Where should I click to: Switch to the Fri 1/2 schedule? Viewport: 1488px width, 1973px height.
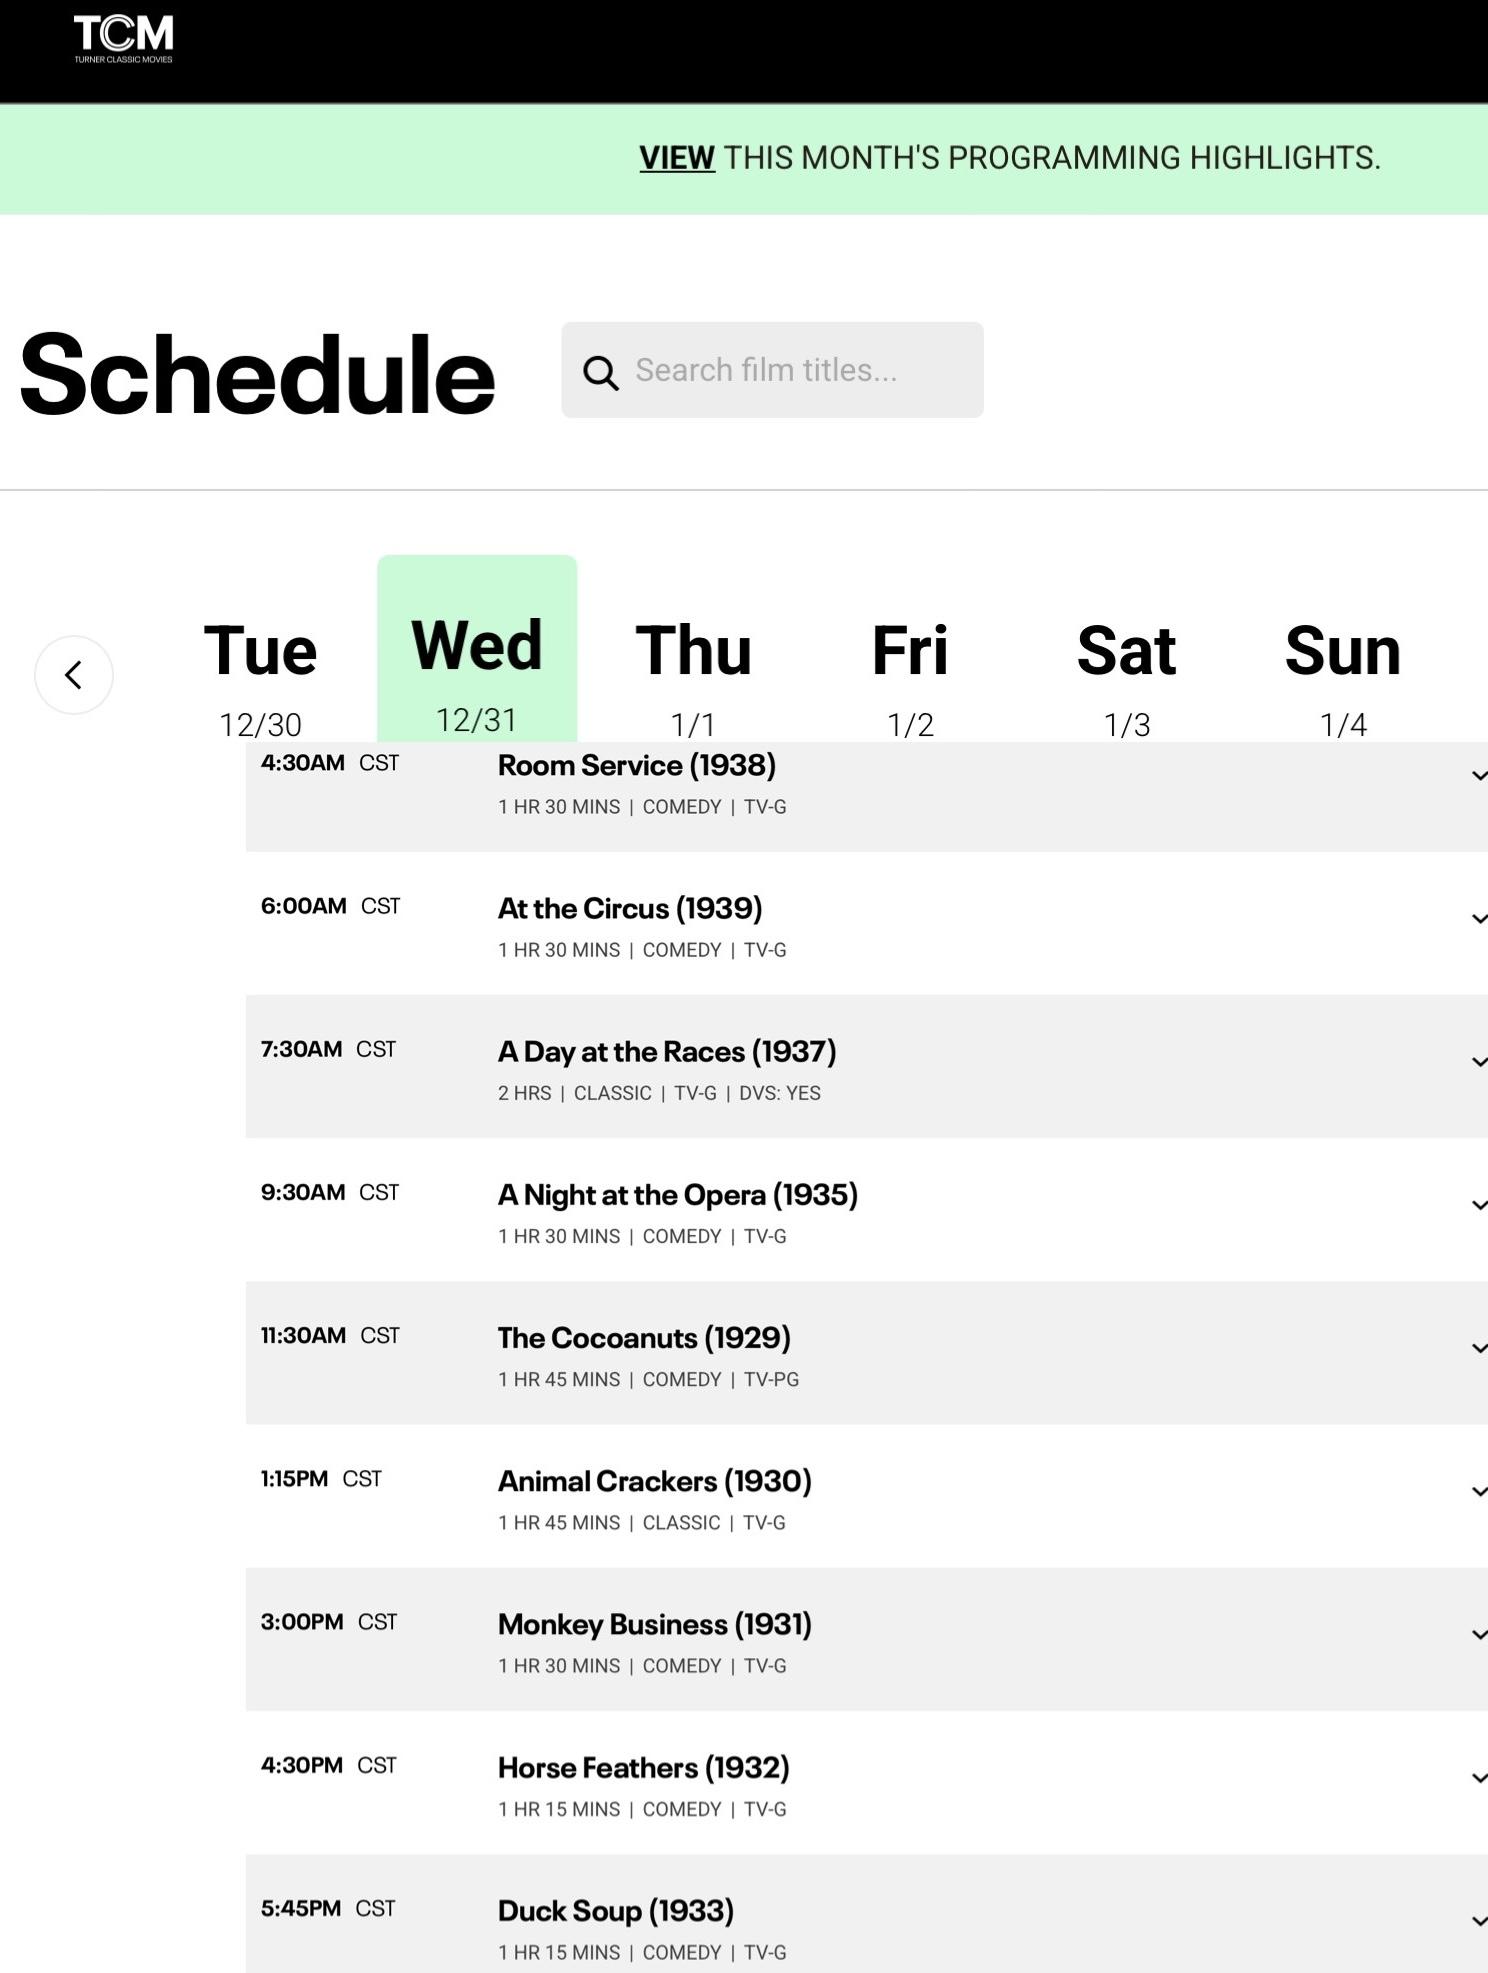tap(910, 675)
